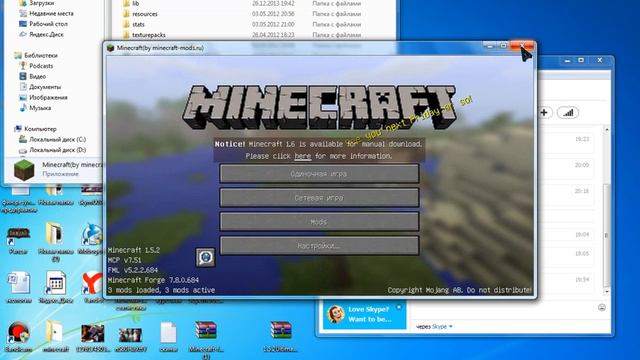The width and height of the screenshot is (640, 360).
Task: Close the Love Skype promo banner
Action: pyautogui.click(x=399, y=307)
